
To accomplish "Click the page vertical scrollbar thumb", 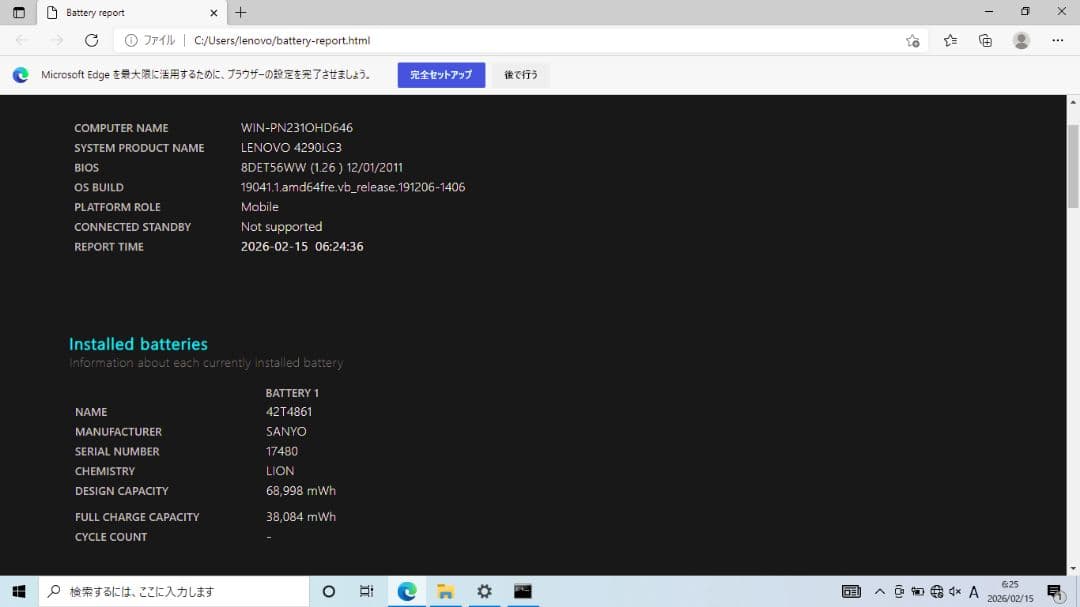I will pyautogui.click(x=1073, y=166).
